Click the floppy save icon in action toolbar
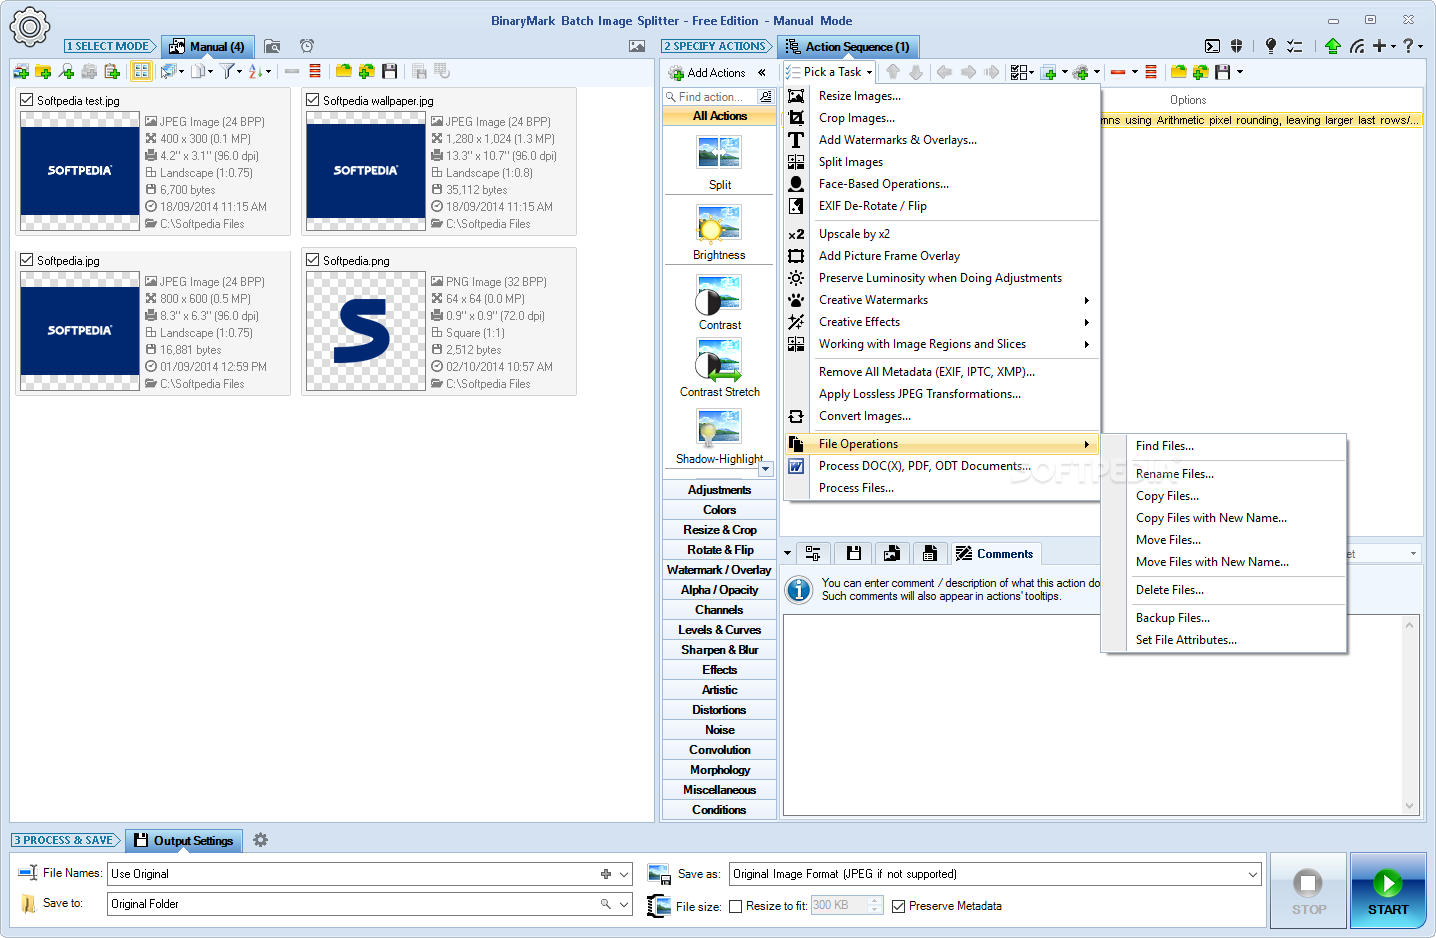Viewport: 1436px width, 938px height. click(x=1222, y=72)
